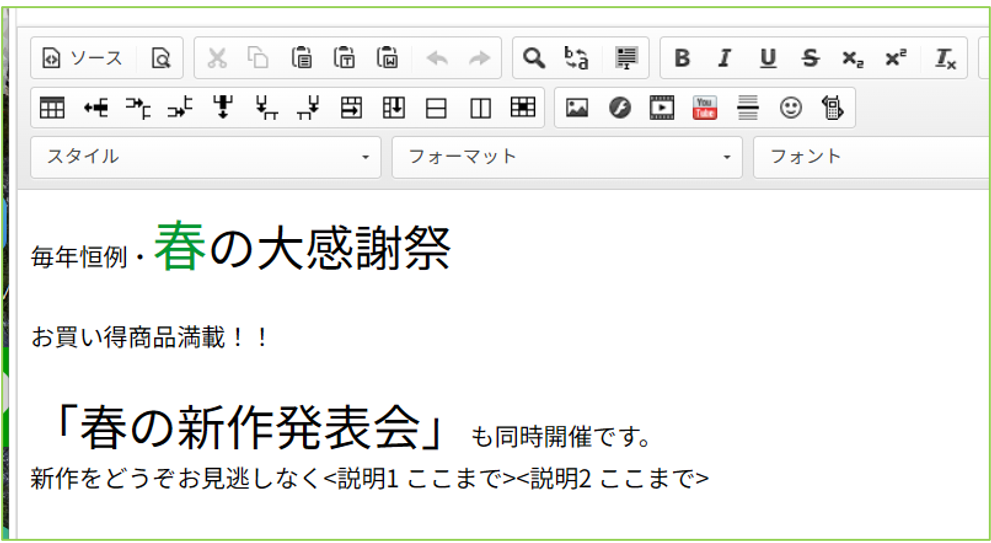
Task: Click the Flash embed icon
Action: tap(619, 108)
